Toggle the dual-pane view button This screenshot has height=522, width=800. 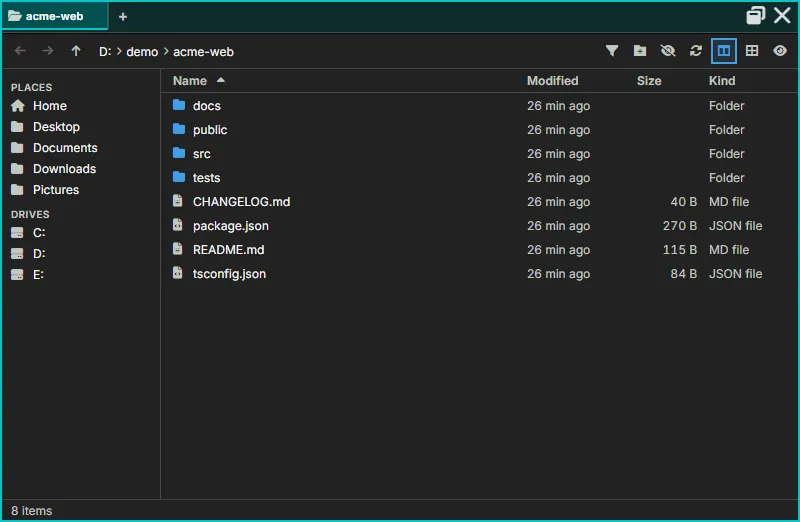pos(723,51)
